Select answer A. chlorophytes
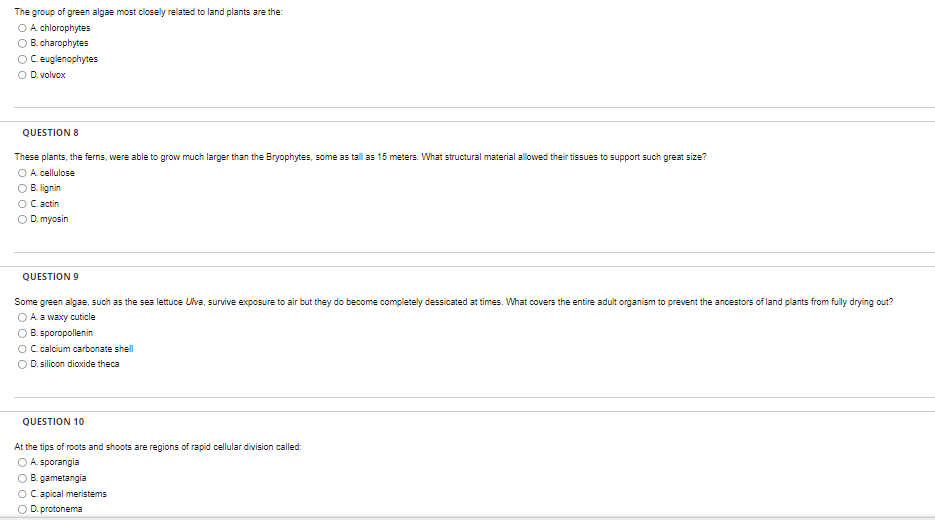 coord(22,28)
